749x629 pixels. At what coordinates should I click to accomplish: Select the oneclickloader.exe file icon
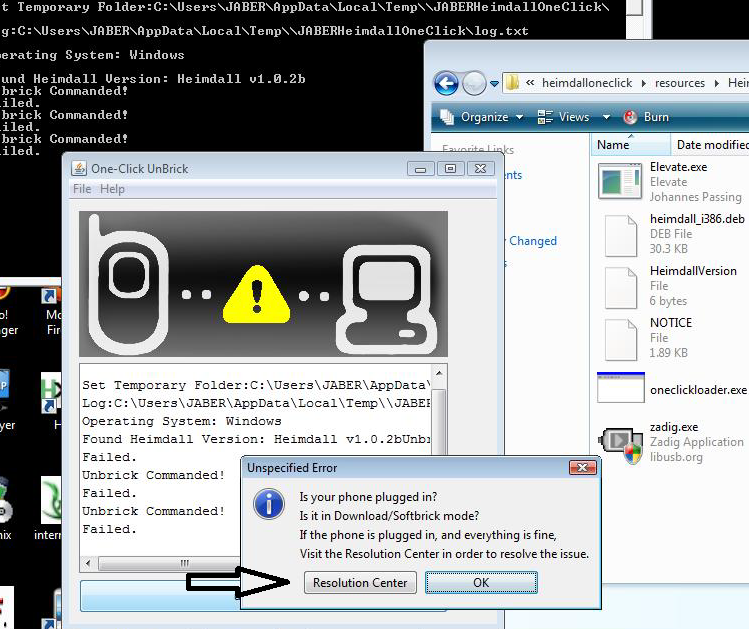(x=621, y=387)
